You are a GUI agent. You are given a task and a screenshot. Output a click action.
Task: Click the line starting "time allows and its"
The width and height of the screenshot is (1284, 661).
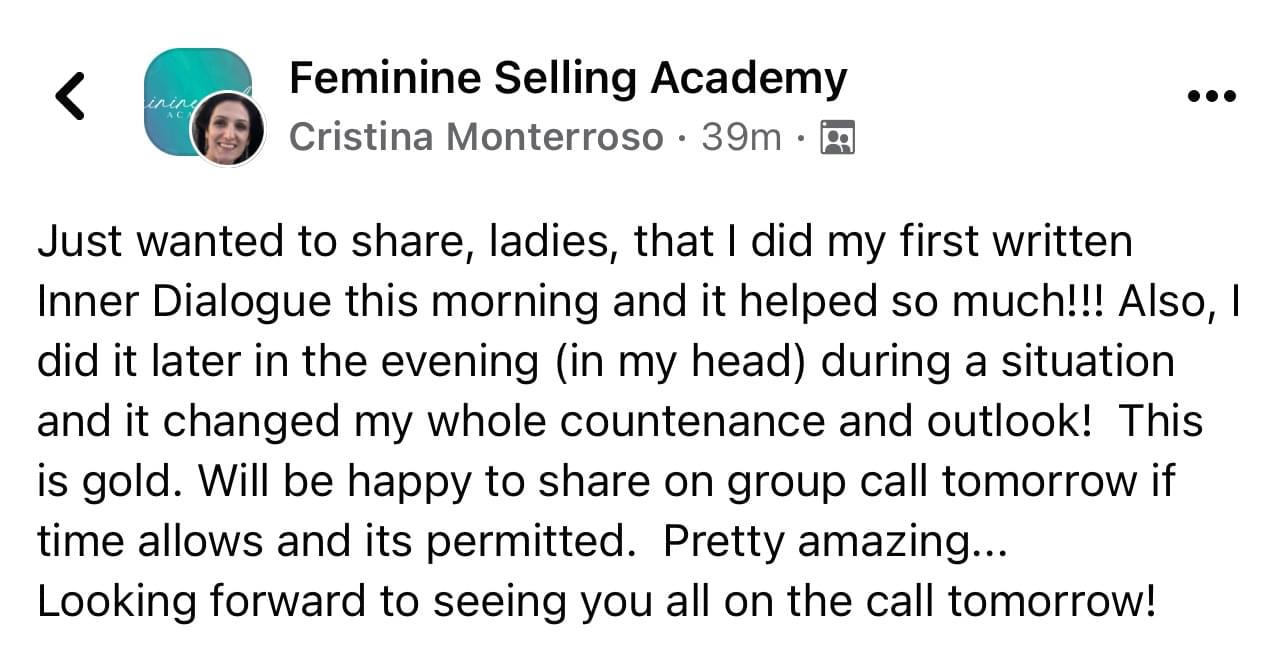335,540
